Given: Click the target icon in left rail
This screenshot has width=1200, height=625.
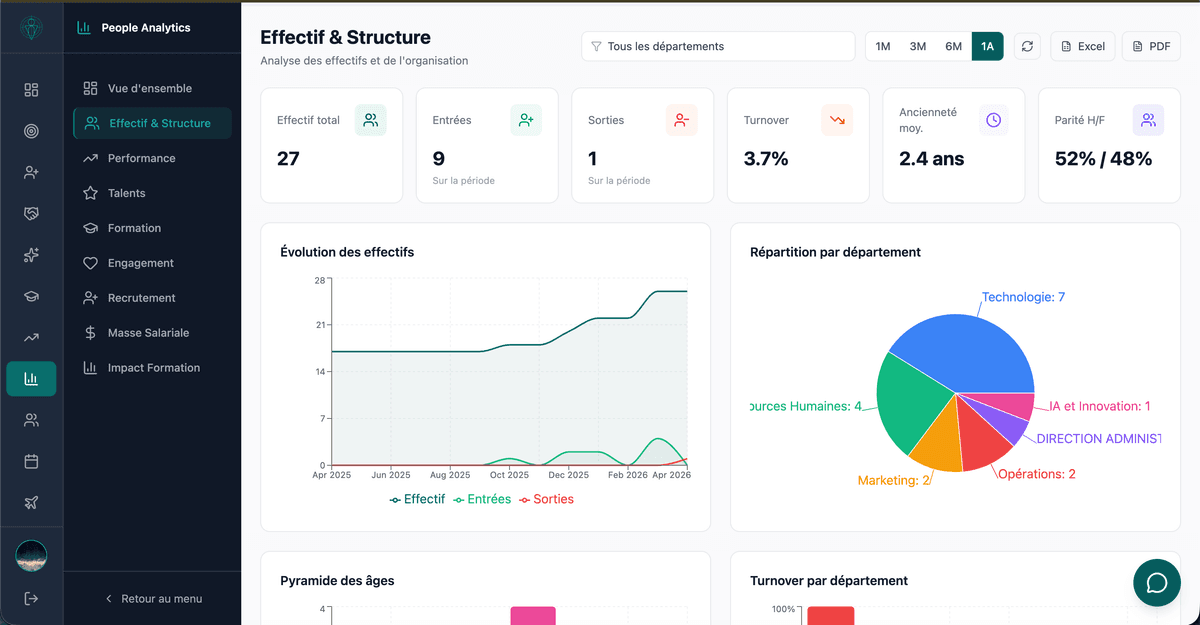Looking at the screenshot, I should (31, 131).
